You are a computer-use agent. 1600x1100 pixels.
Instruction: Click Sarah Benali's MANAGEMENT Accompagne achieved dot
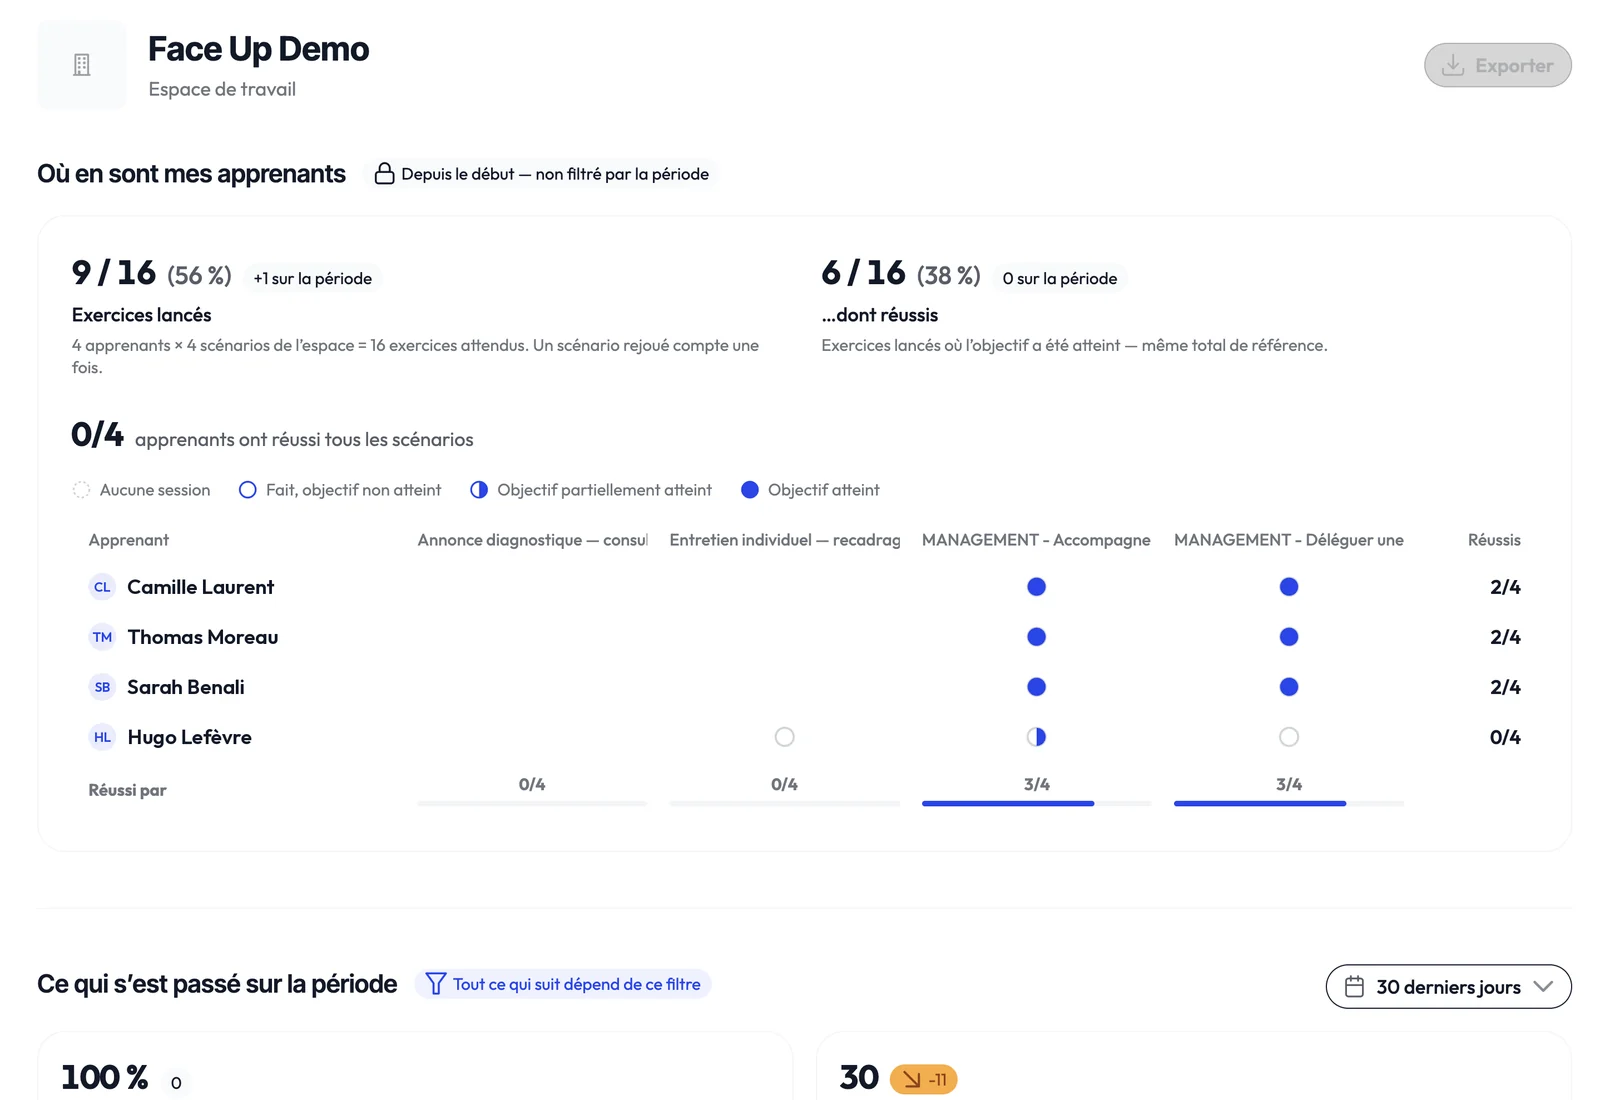pyautogui.click(x=1036, y=687)
